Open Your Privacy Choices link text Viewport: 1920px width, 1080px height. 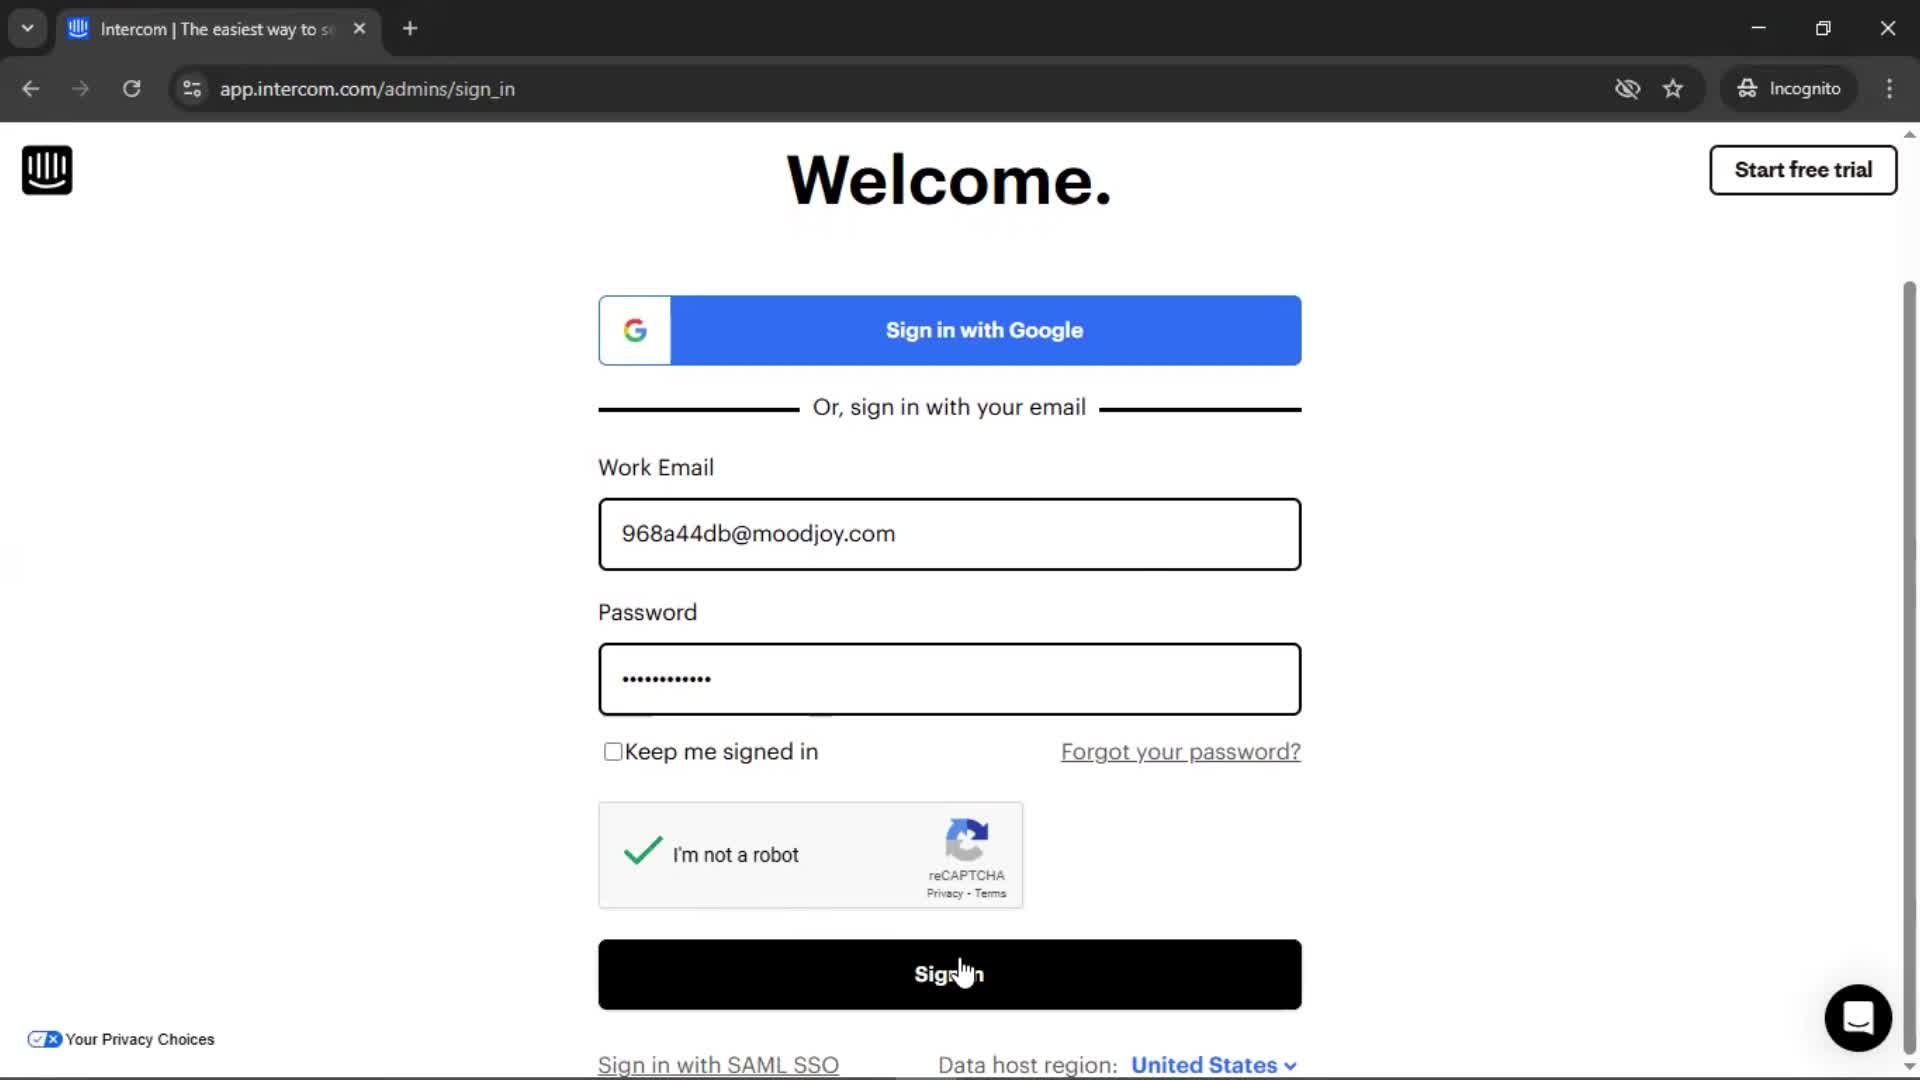coord(140,1039)
